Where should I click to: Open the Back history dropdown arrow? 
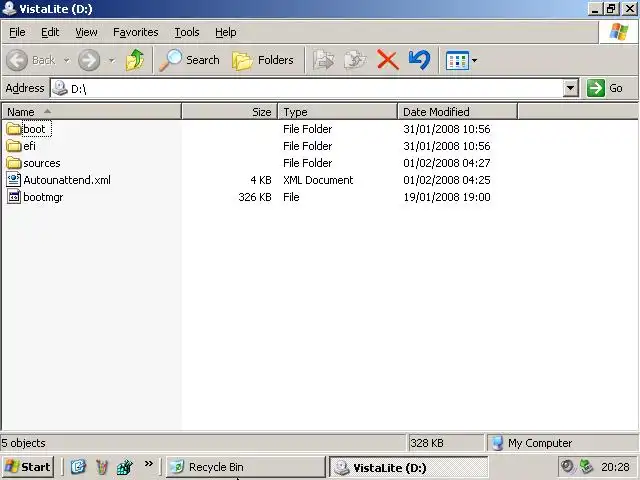pos(67,60)
